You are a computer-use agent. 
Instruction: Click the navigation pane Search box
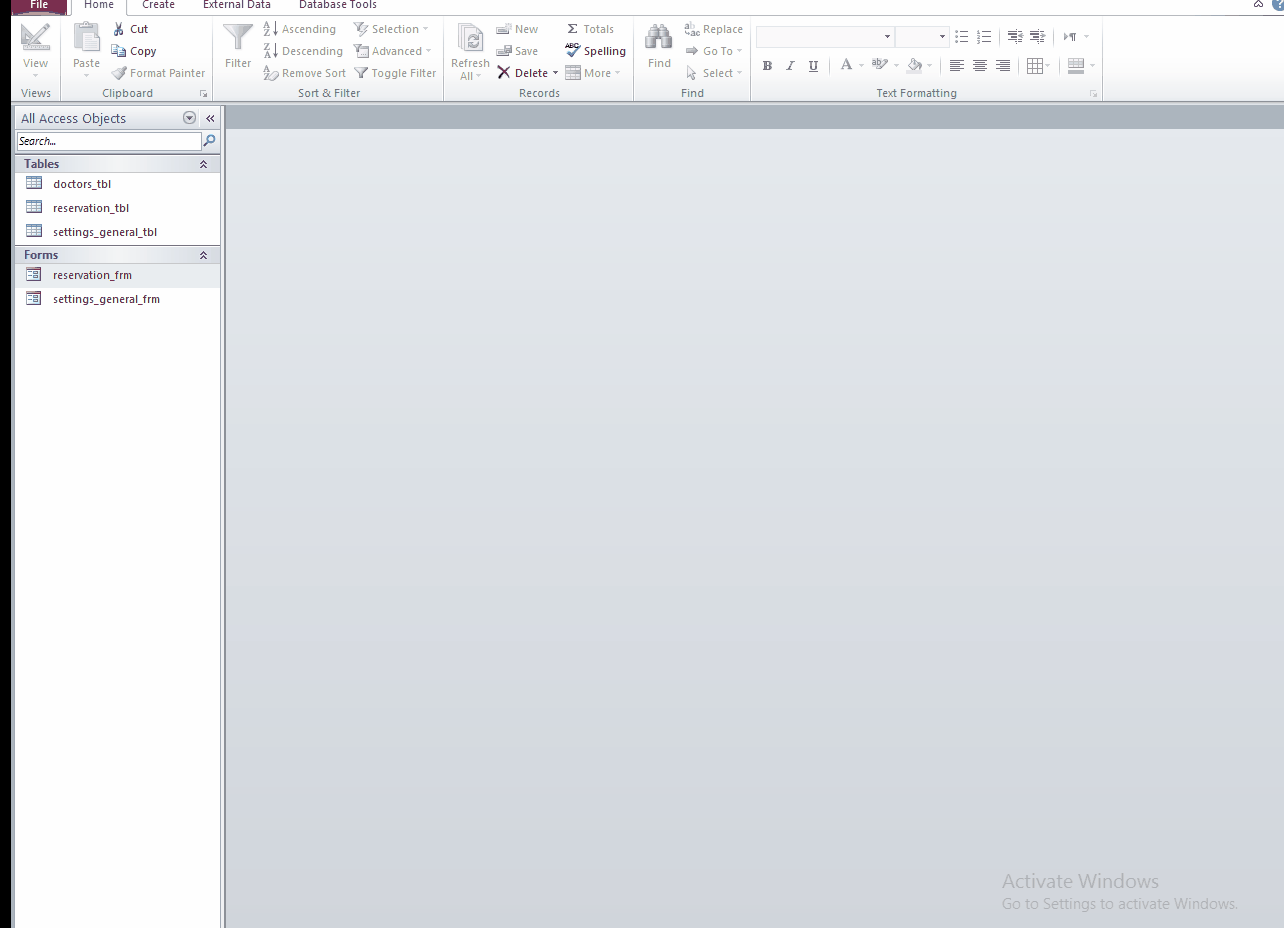pyautogui.click(x=108, y=141)
